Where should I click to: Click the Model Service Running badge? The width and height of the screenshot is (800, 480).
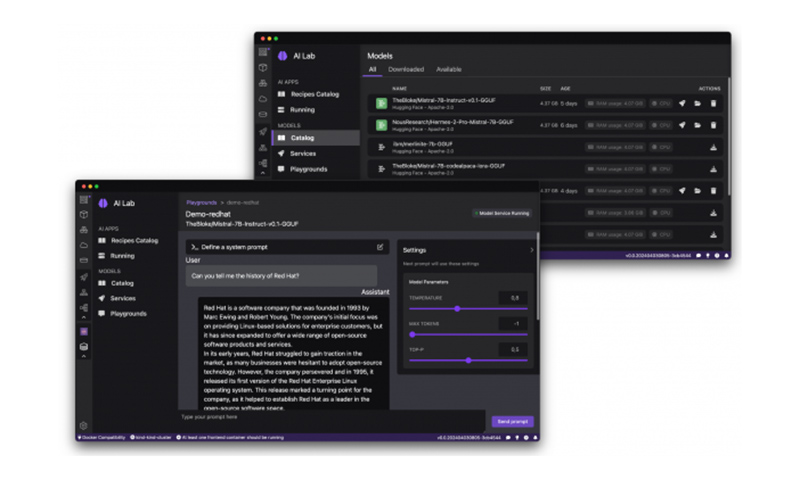(x=502, y=213)
